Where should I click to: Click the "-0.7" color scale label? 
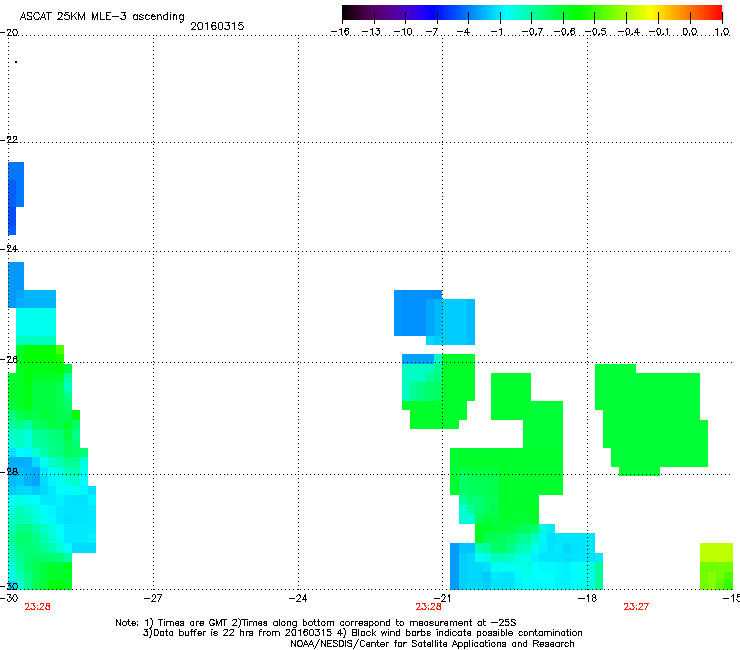click(x=532, y=32)
